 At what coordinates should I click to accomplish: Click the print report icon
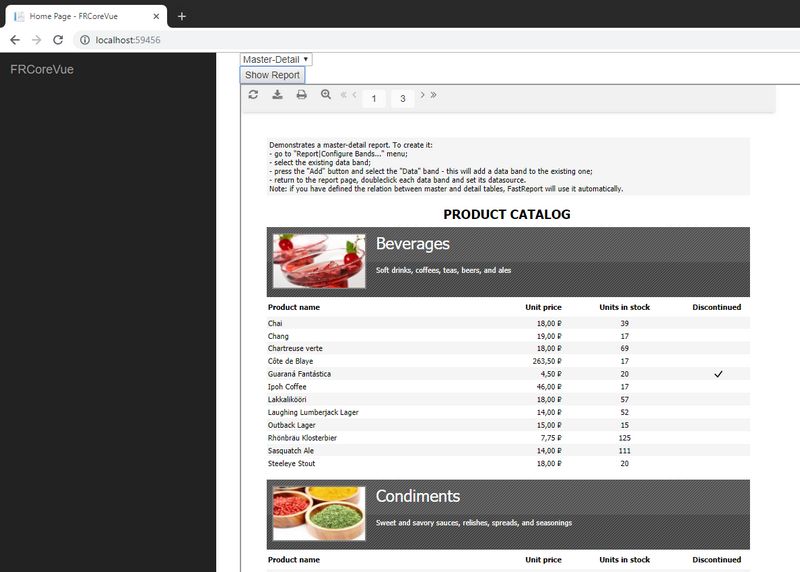pyautogui.click(x=301, y=95)
